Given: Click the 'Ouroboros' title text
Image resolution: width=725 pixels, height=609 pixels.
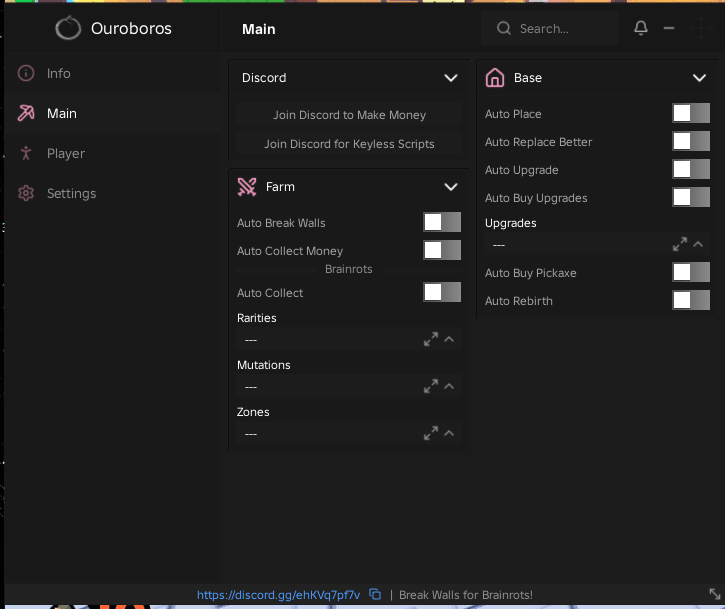Looking at the screenshot, I should [131, 28].
